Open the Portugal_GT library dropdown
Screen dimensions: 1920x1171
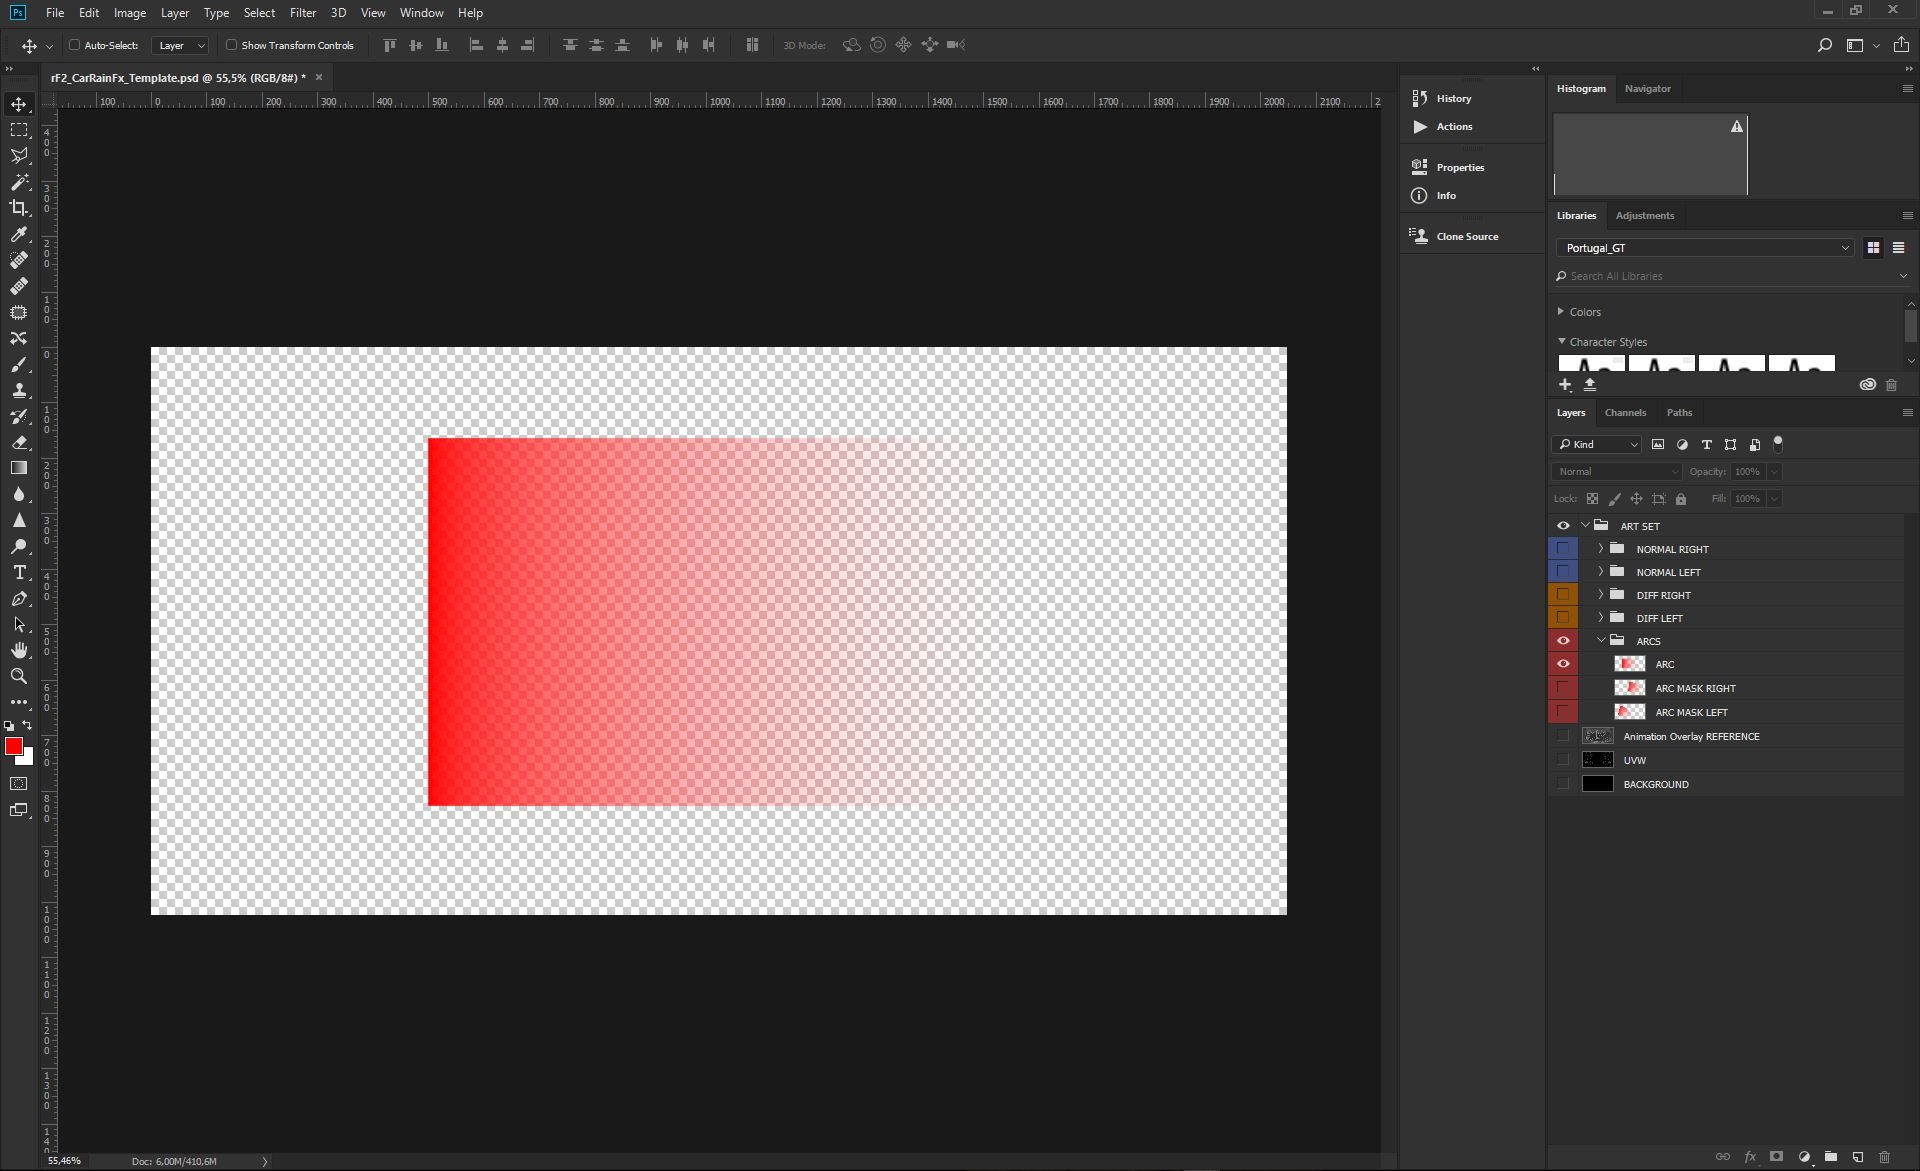(x=1706, y=248)
